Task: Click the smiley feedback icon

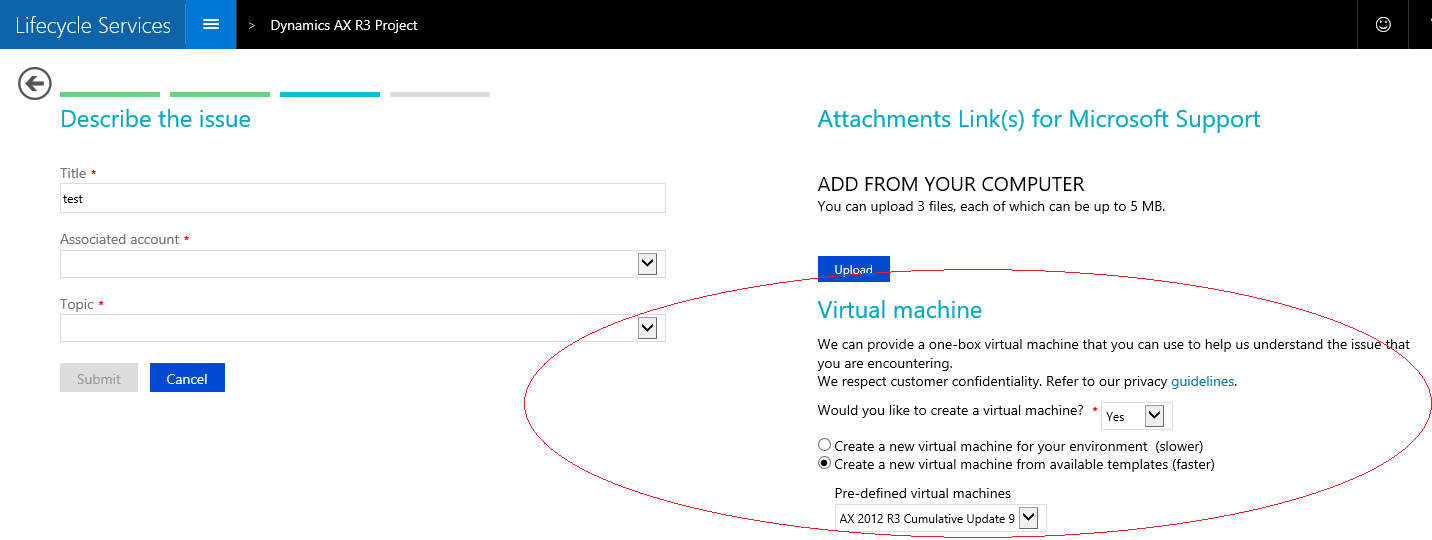Action: [x=1383, y=25]
